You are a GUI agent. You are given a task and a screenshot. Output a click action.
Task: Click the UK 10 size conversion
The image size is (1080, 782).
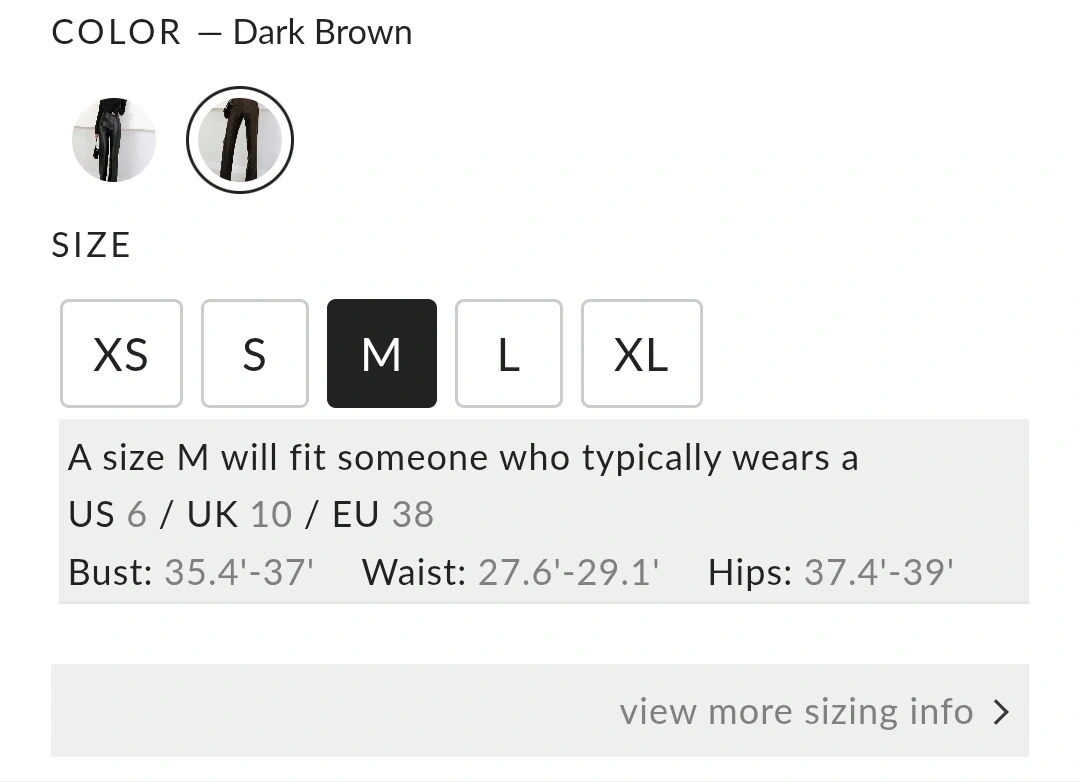pos(240,515)
